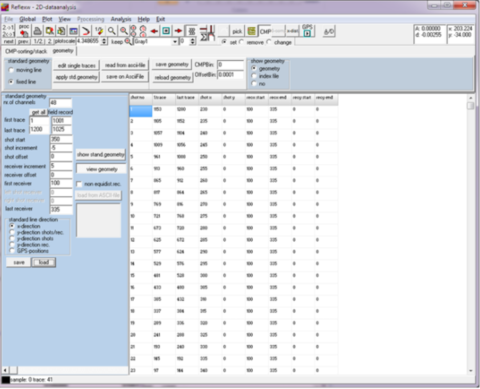Click the plotscale stepper arrows

coord(104,41)
